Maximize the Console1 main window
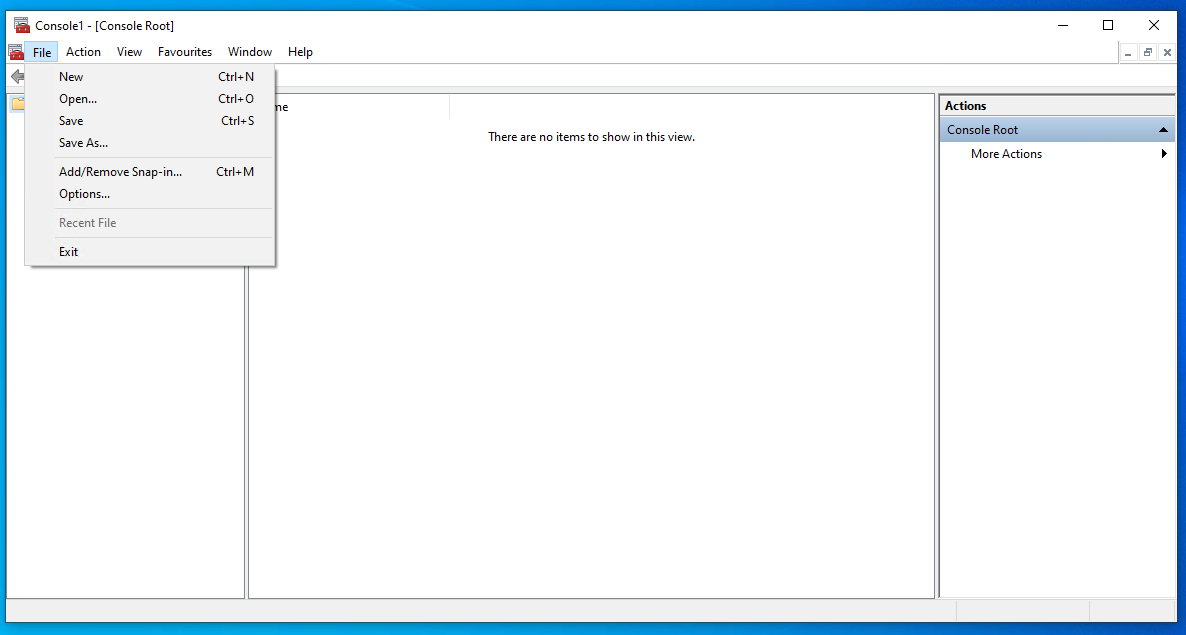 [x=1107, y=25]
